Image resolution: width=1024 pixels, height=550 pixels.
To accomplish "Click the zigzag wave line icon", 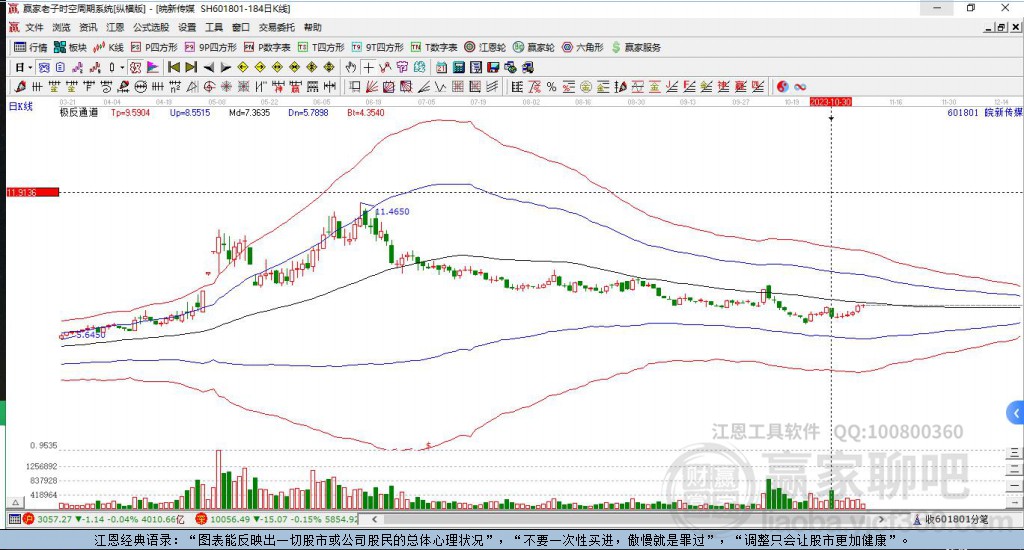I will [441, 87].
